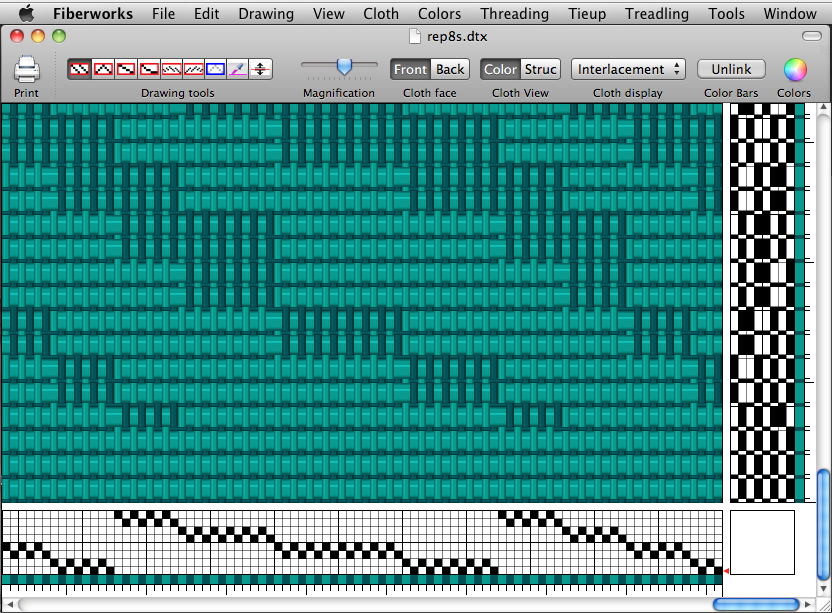Select the red point-twill zigzag drawing tool
Screen dimensions: 832x613
coord(102,69)
